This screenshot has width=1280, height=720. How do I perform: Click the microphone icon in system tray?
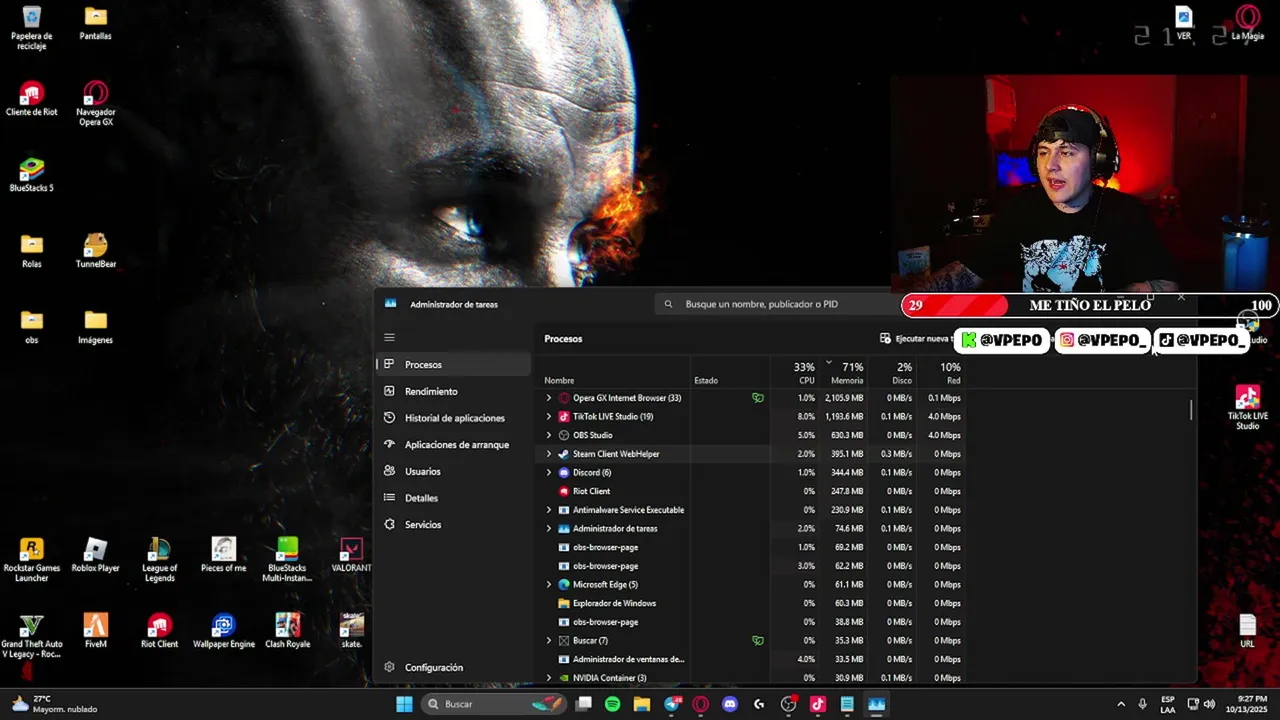click(x=1142, y=704)
